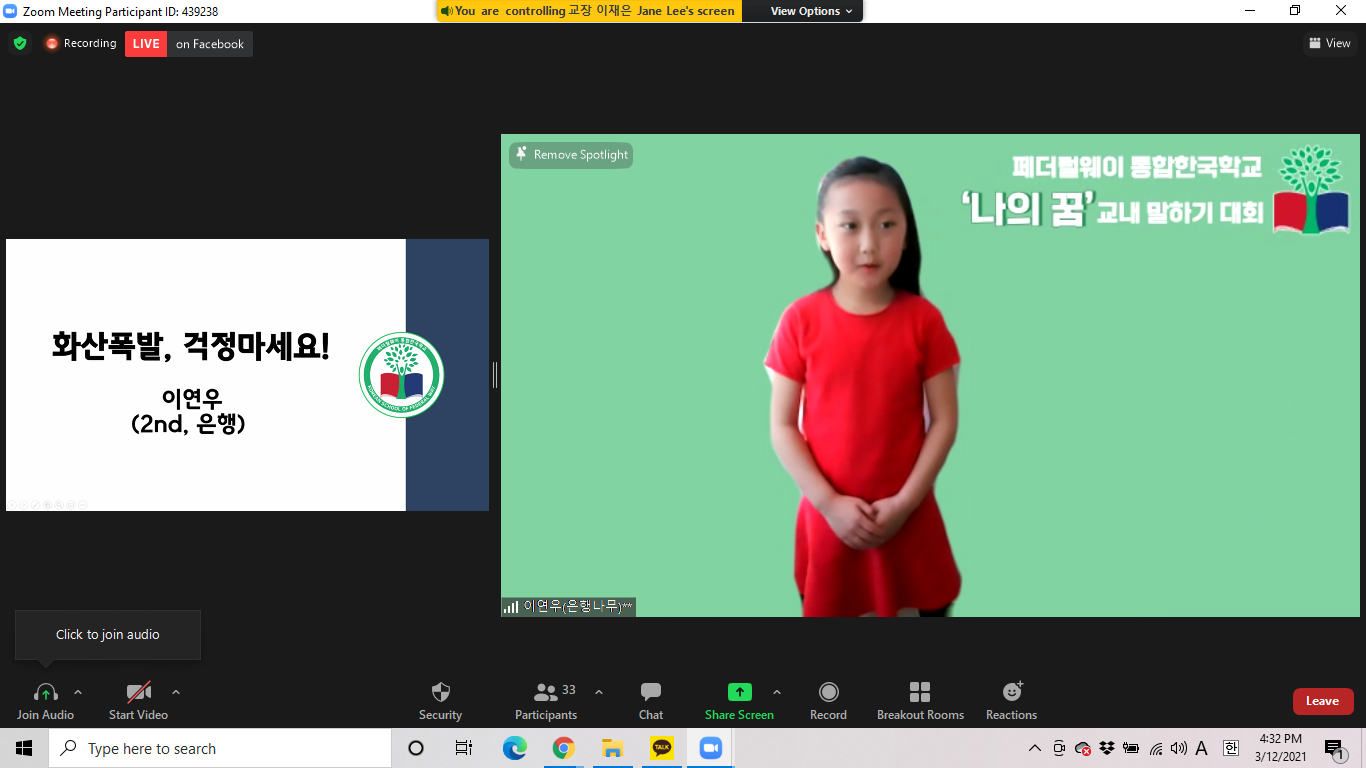This screenshot has height=768, width=1366.
Task: Open the Participants panel
Action: (x=546, y=692)
